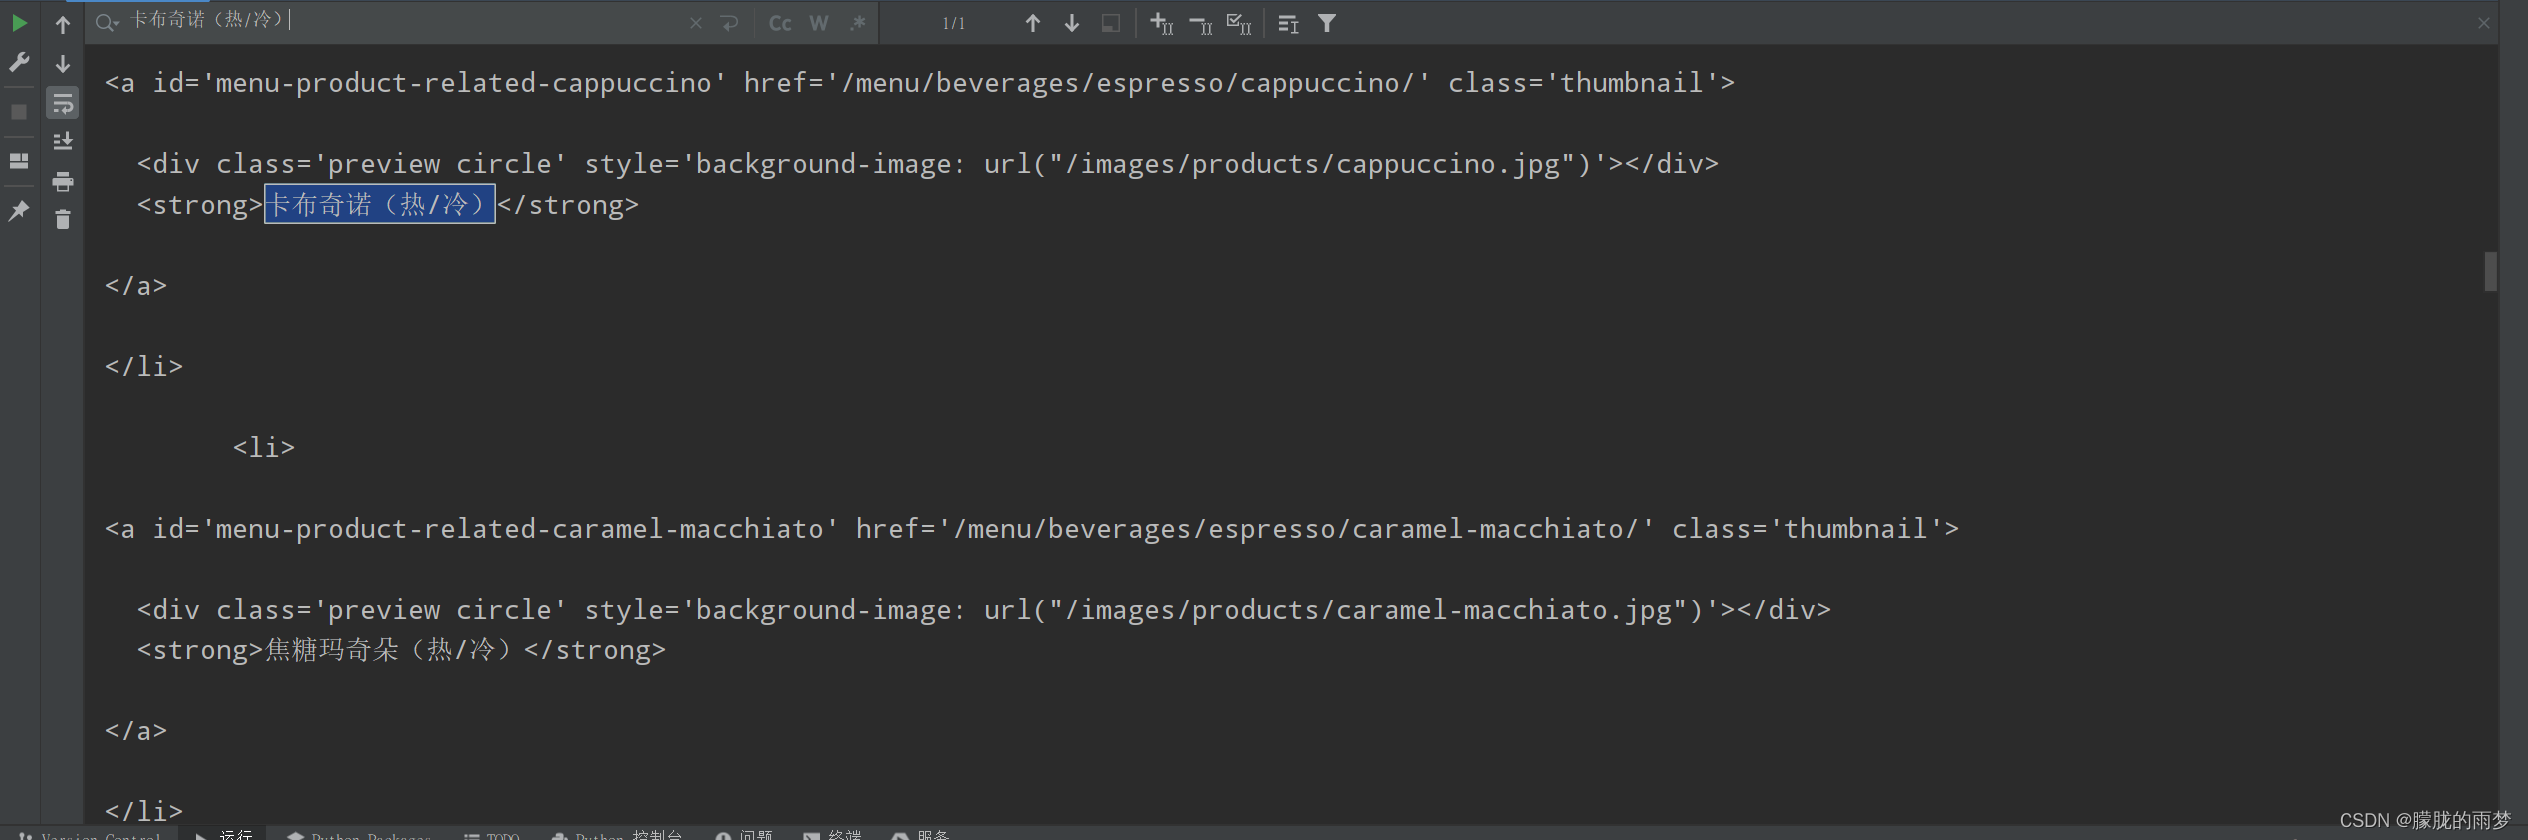The height and width of the screenshot is (840, 2528).
Task: Click the caramel-macchiato anchor line
Action: [1032, 529]
